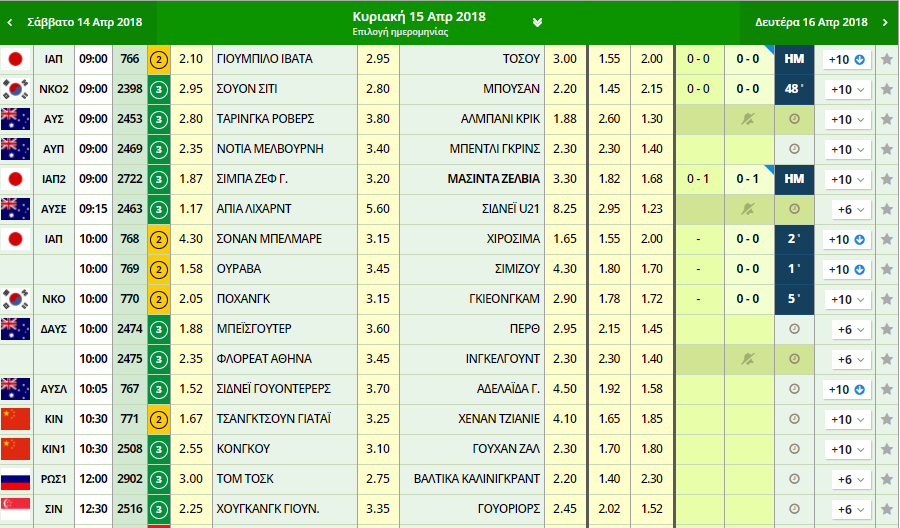The width and height of the screenshot is (900, 528).
Task: Click the HM live status in ΜΑΣΙΝΤΑ ΖΕΛΒΙΑ row
Action: [x=795, y=179]
